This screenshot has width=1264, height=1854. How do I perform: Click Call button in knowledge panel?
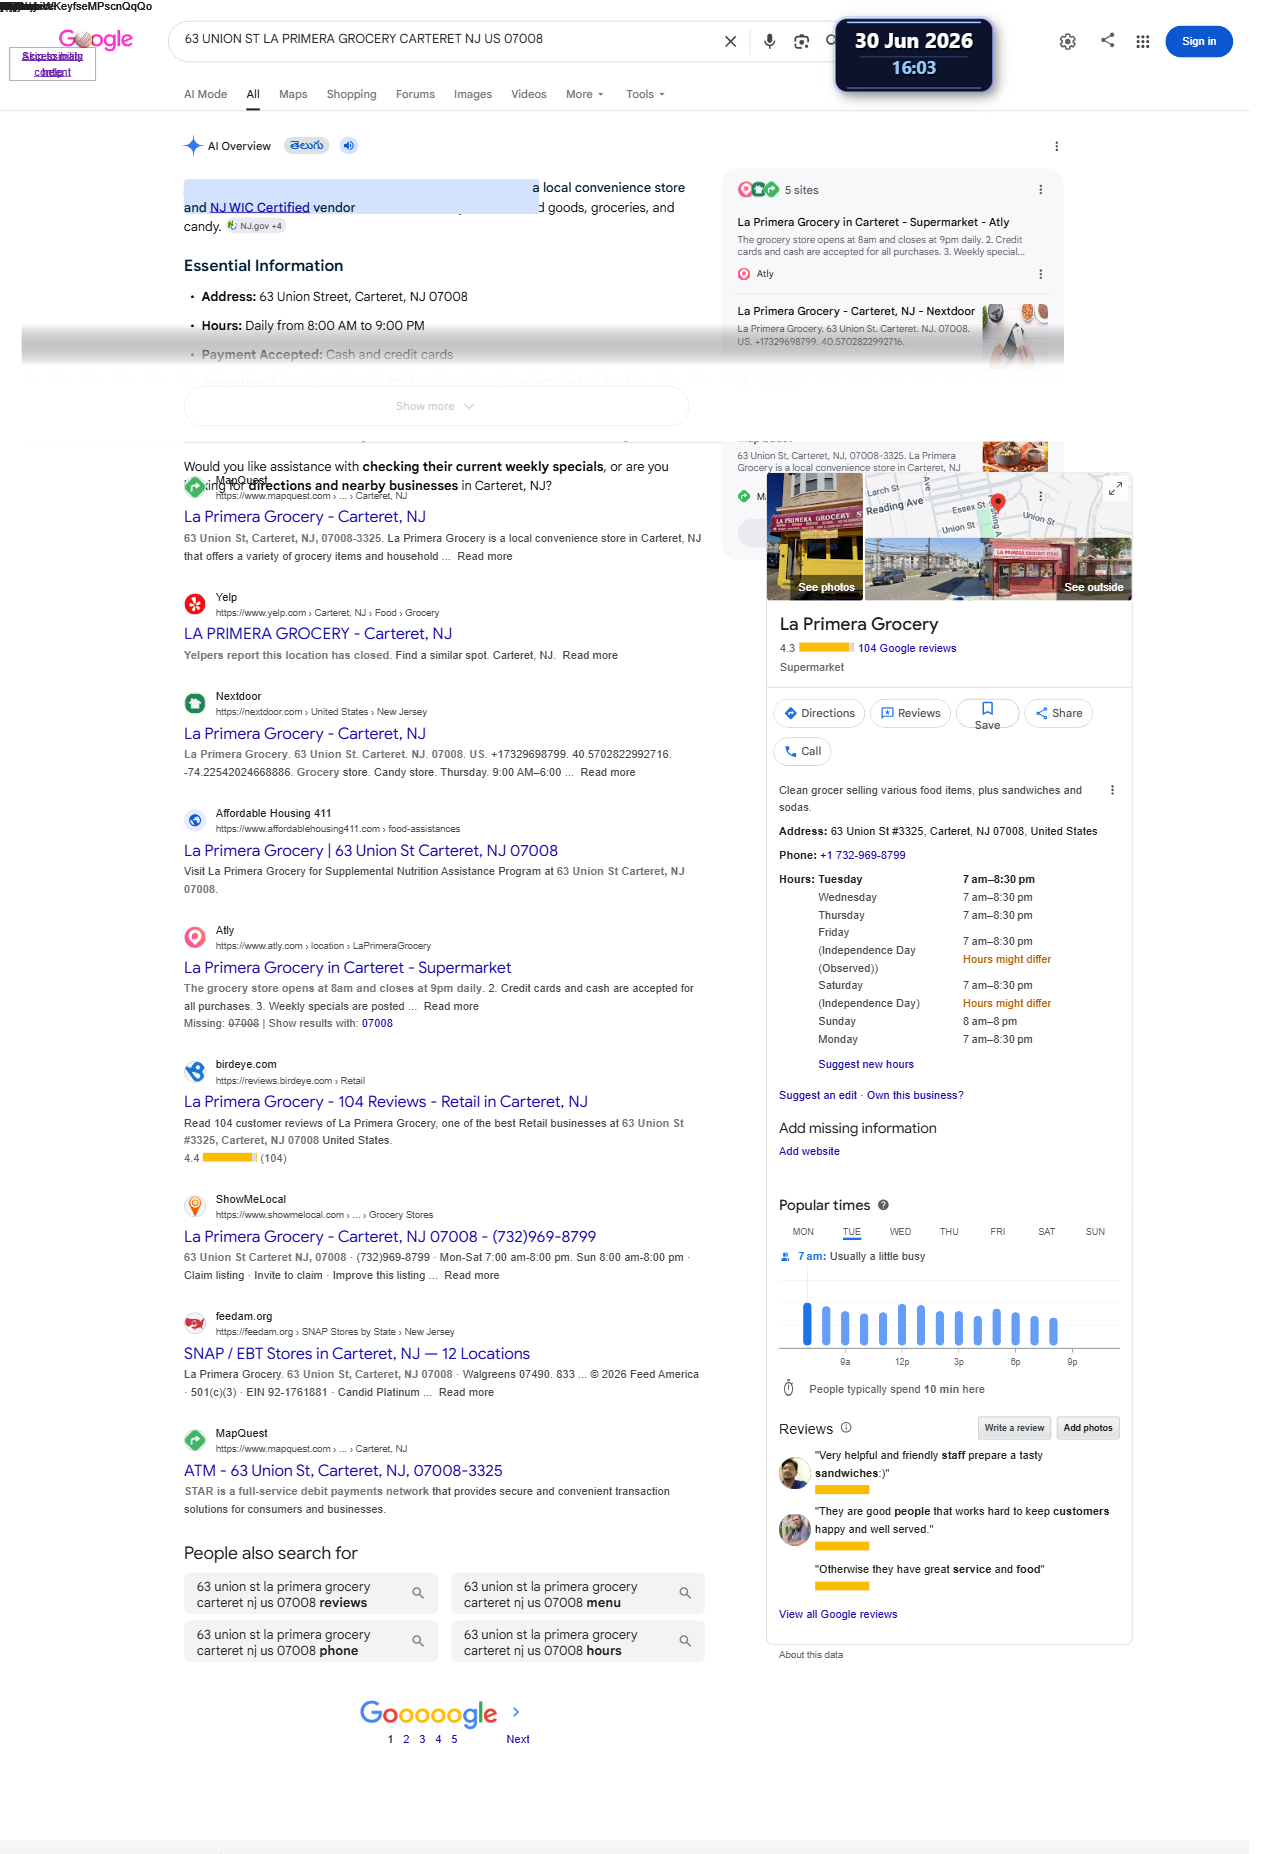(803, 751)
